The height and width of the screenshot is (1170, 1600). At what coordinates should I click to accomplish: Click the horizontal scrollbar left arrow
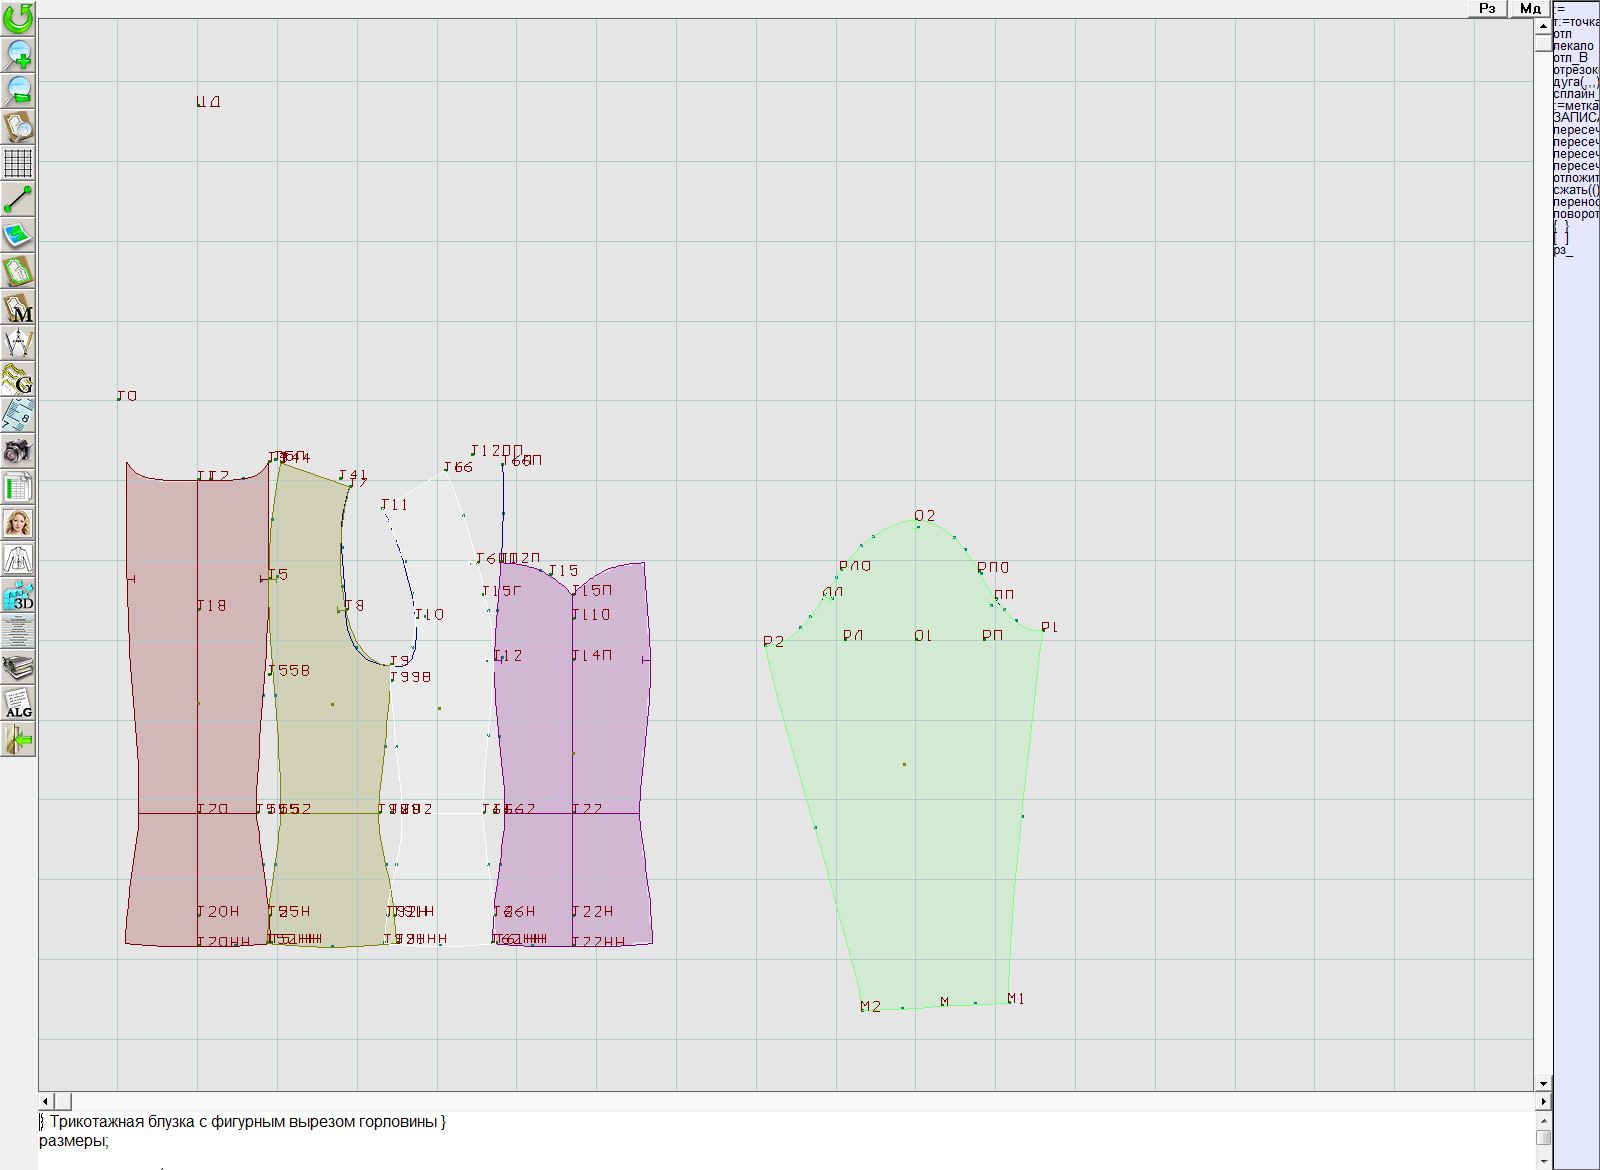pos(45,1101)
